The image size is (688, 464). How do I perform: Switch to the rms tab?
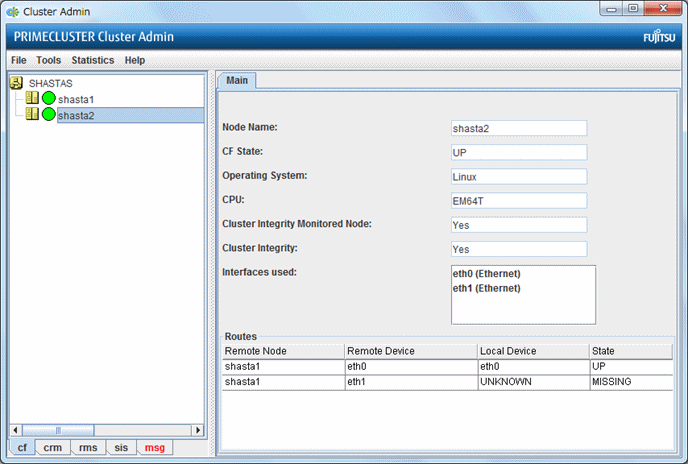pos(88,448)
